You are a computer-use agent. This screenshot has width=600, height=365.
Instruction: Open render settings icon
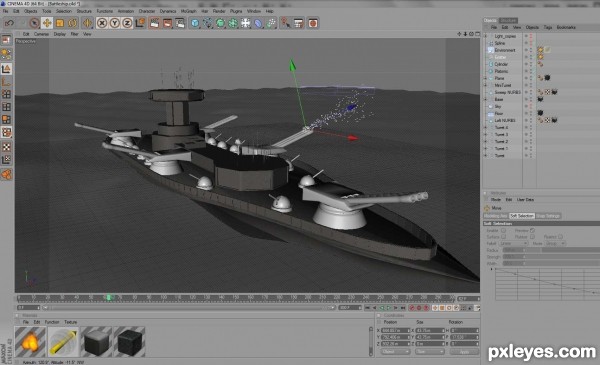pyautogui.click(x=180, y=23)
